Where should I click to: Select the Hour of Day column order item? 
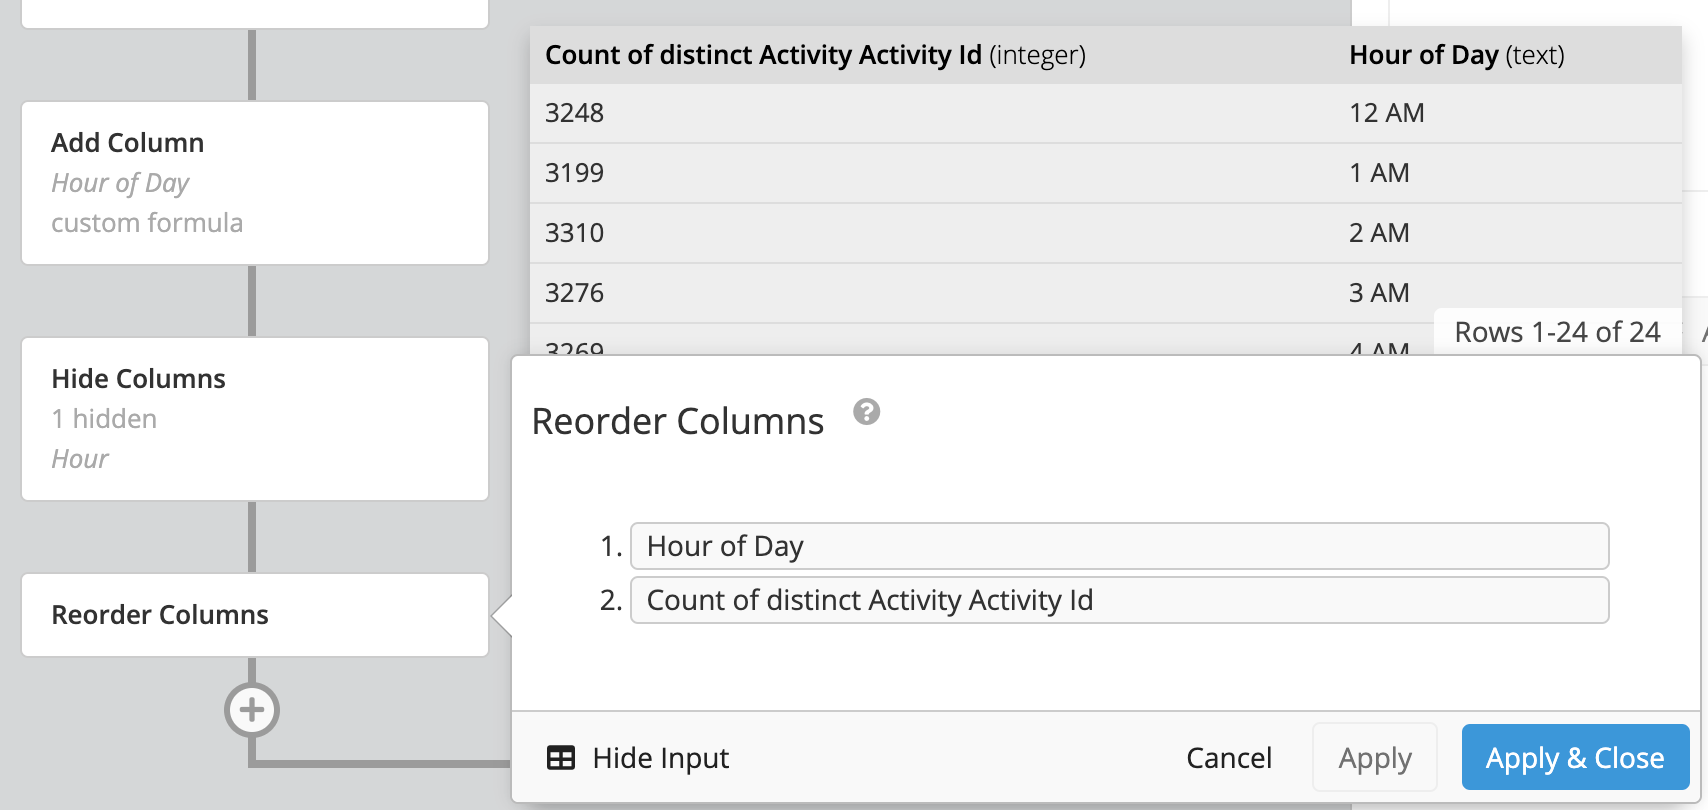tap(1119, 546)
